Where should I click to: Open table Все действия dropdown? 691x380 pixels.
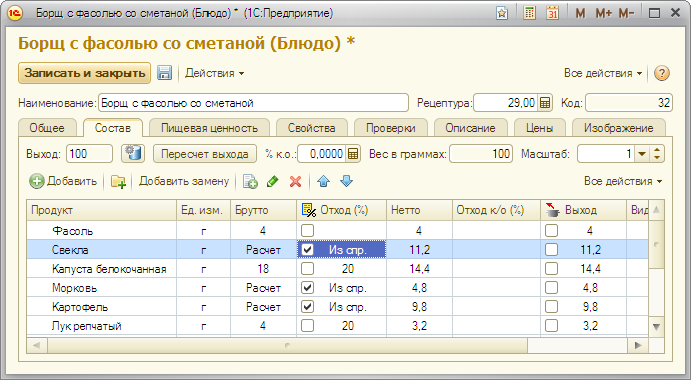(x=623, y=181)
